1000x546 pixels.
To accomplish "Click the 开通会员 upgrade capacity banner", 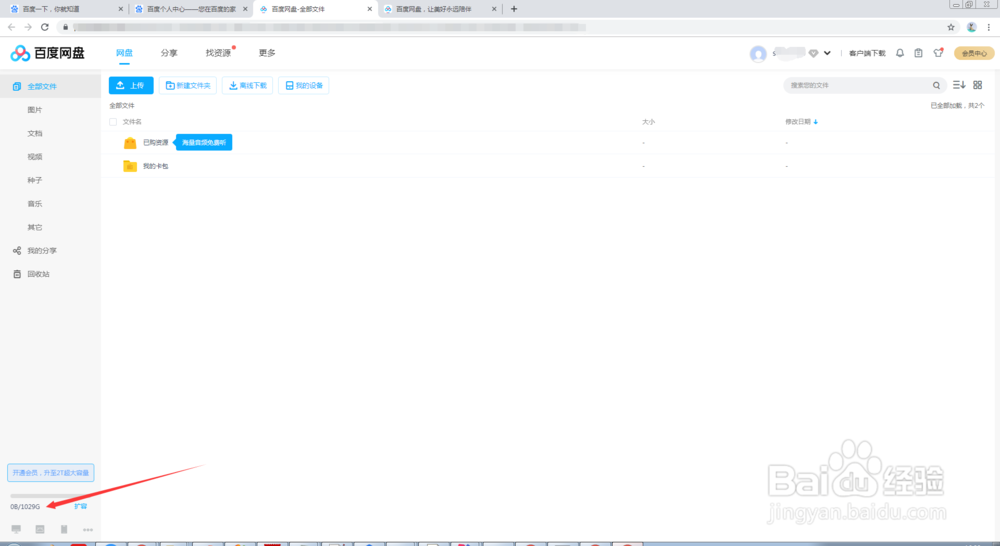I will tap(51, 473).
